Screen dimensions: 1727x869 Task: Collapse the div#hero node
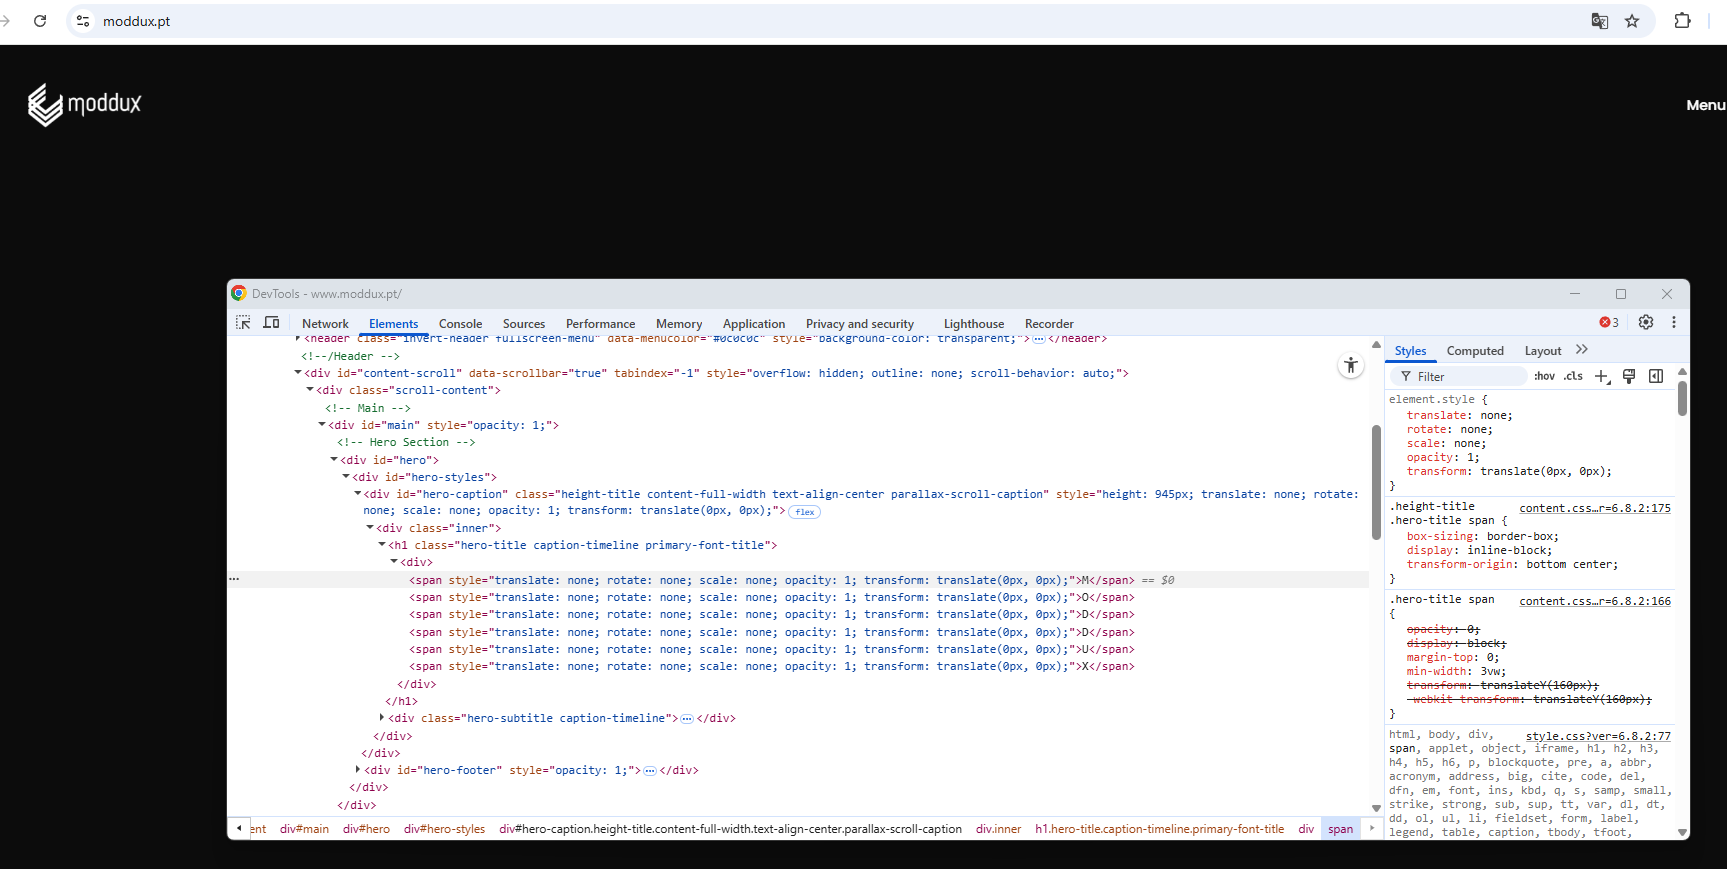coord(334,460)
